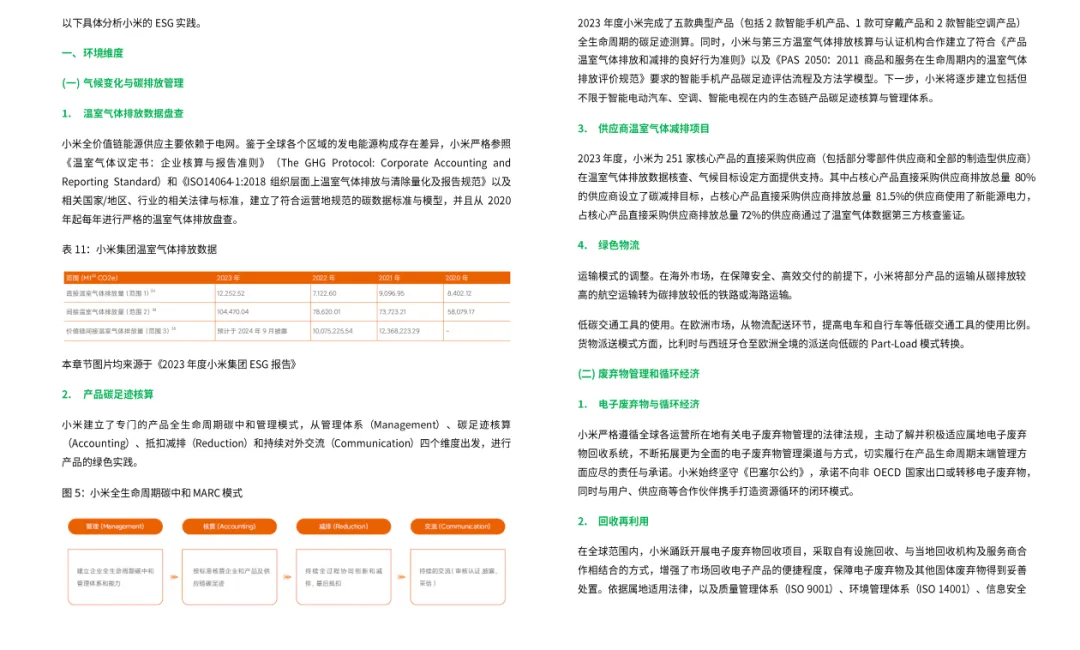The width and height of the screenshot is (1080, 650).
Task: Click the orange "Communication" pill label
Action: [x=457, y=527]
